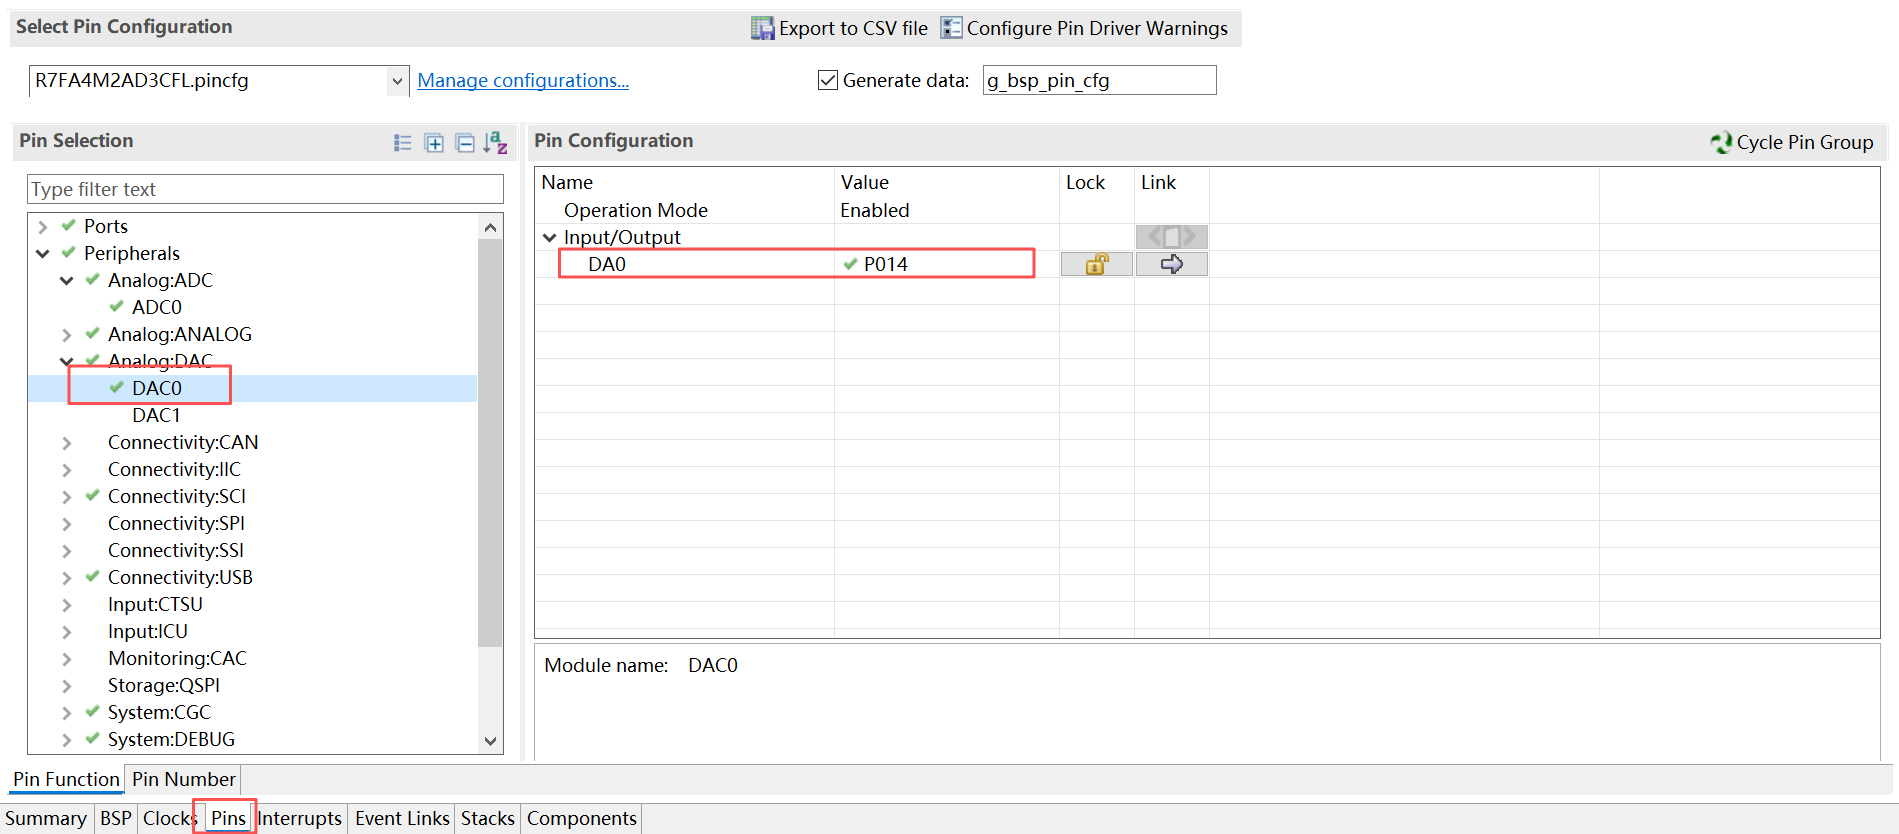Open the R7FA4M2AD3CFL.pincfg configuration dropdown

coord(397,81)
